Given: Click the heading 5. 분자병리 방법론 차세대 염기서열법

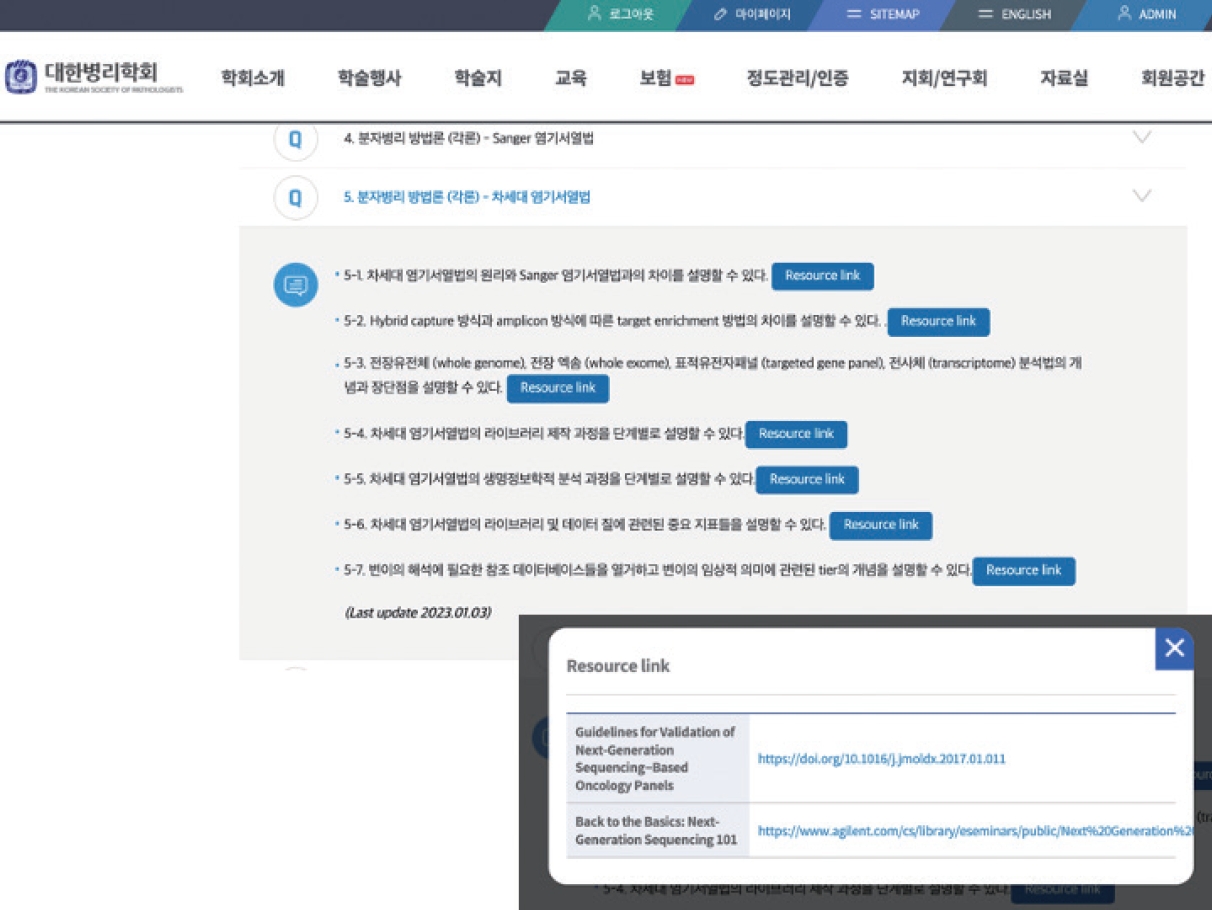Looking at the screenshot, I should coord(467,197).
